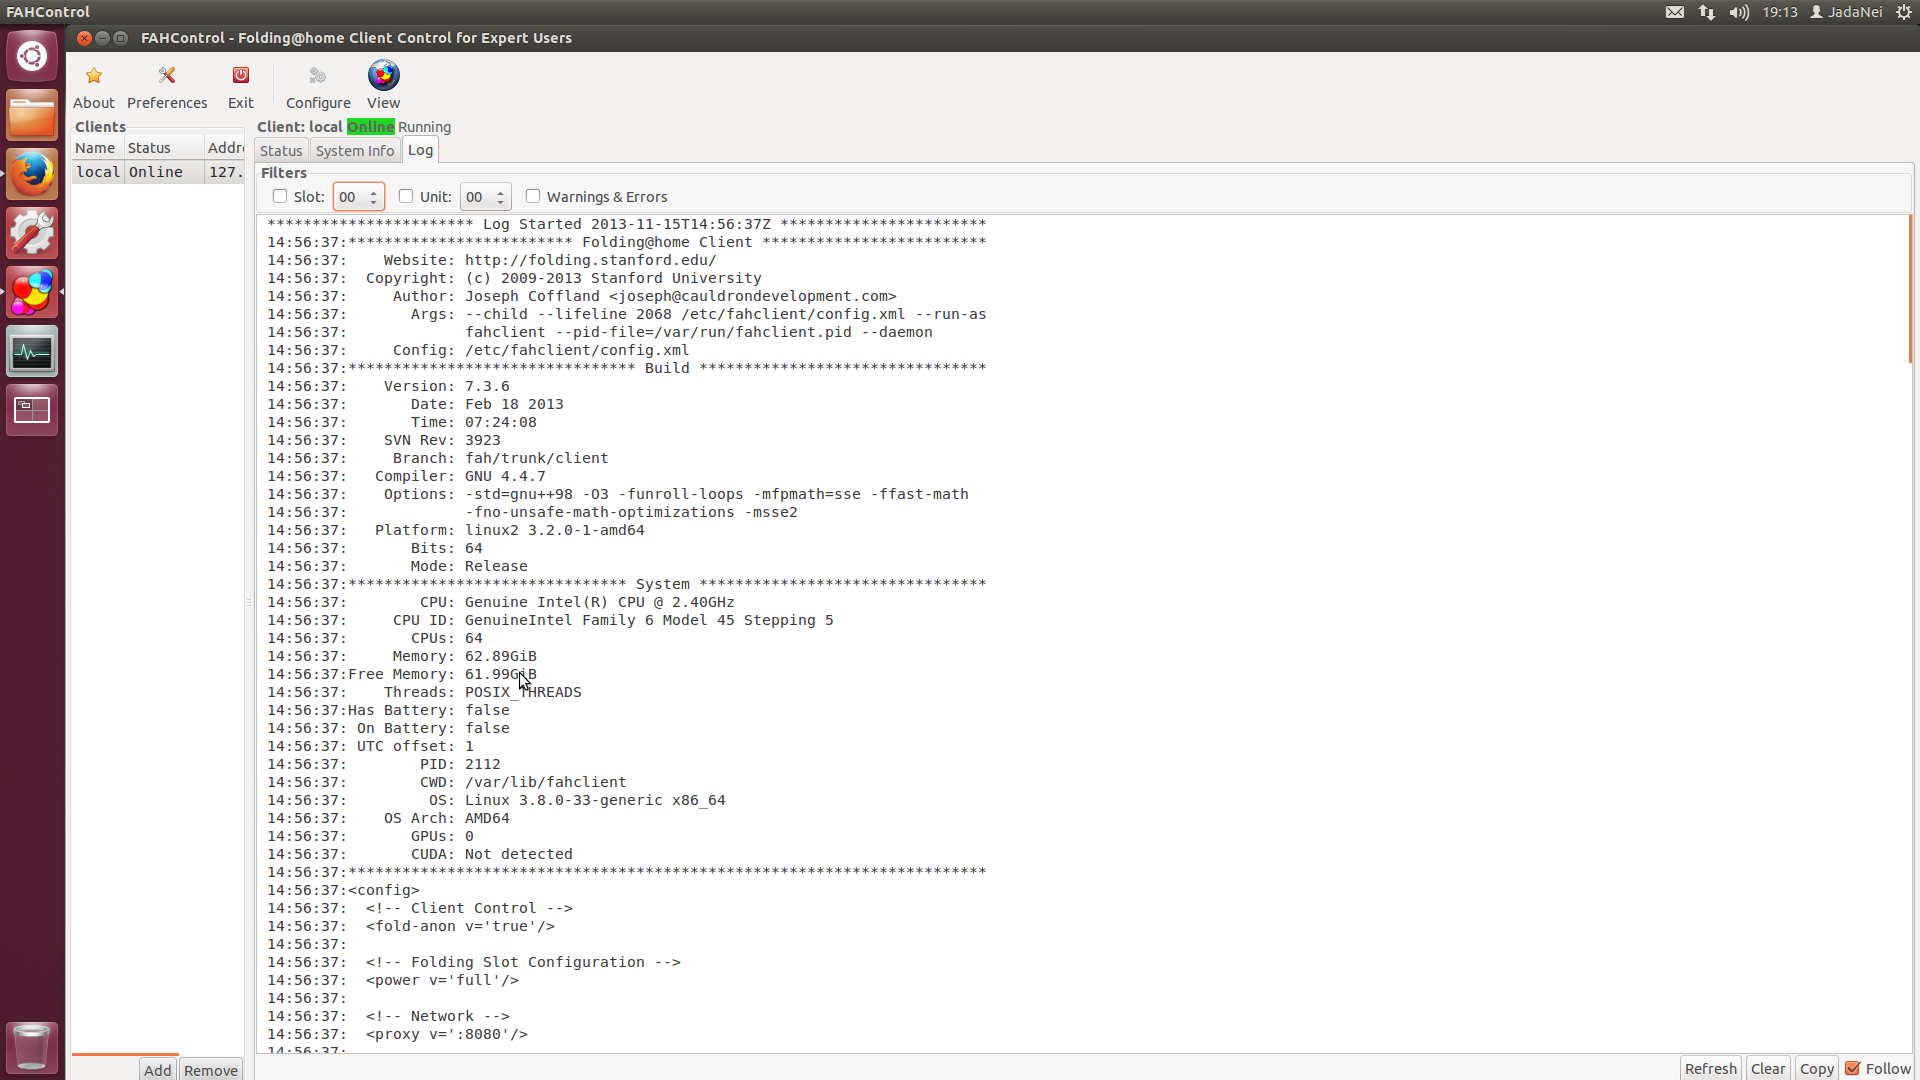Image resolution: width=1920 pixels, height=1080 pixels.
Task: Click the Refresh log button
Action: (1710, 1068)
